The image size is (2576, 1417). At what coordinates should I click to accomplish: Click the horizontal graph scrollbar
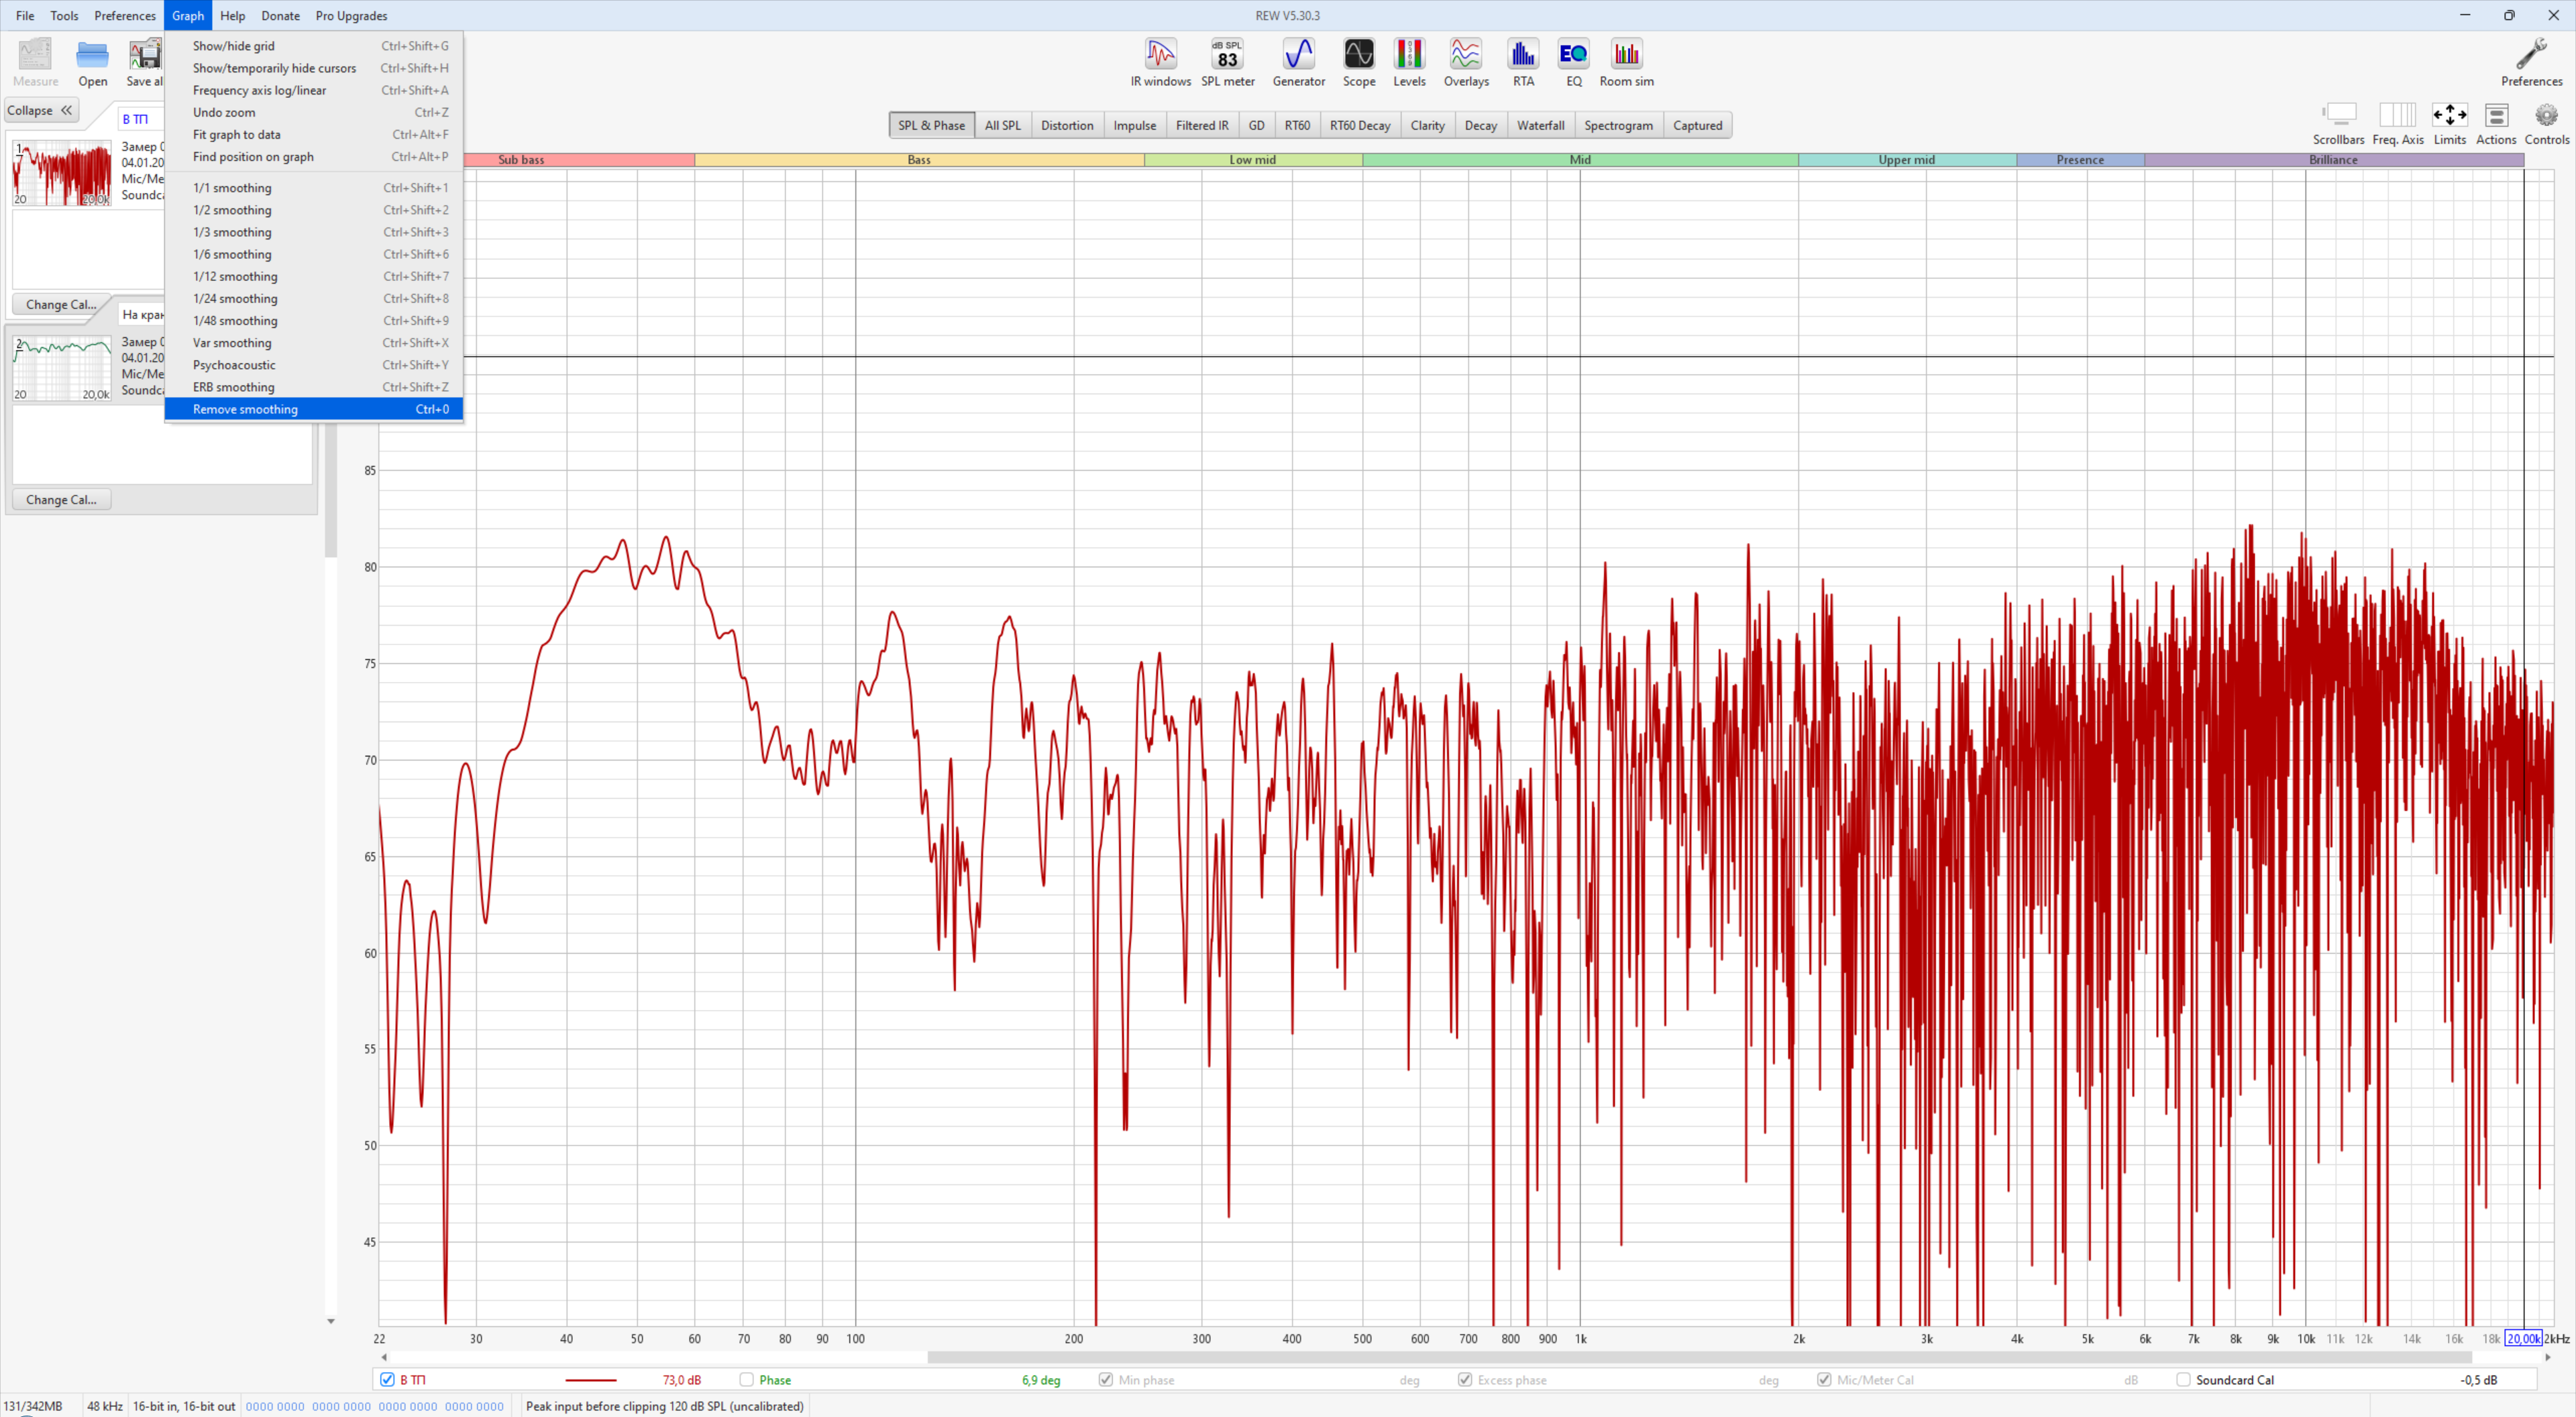(1699, 1357)
